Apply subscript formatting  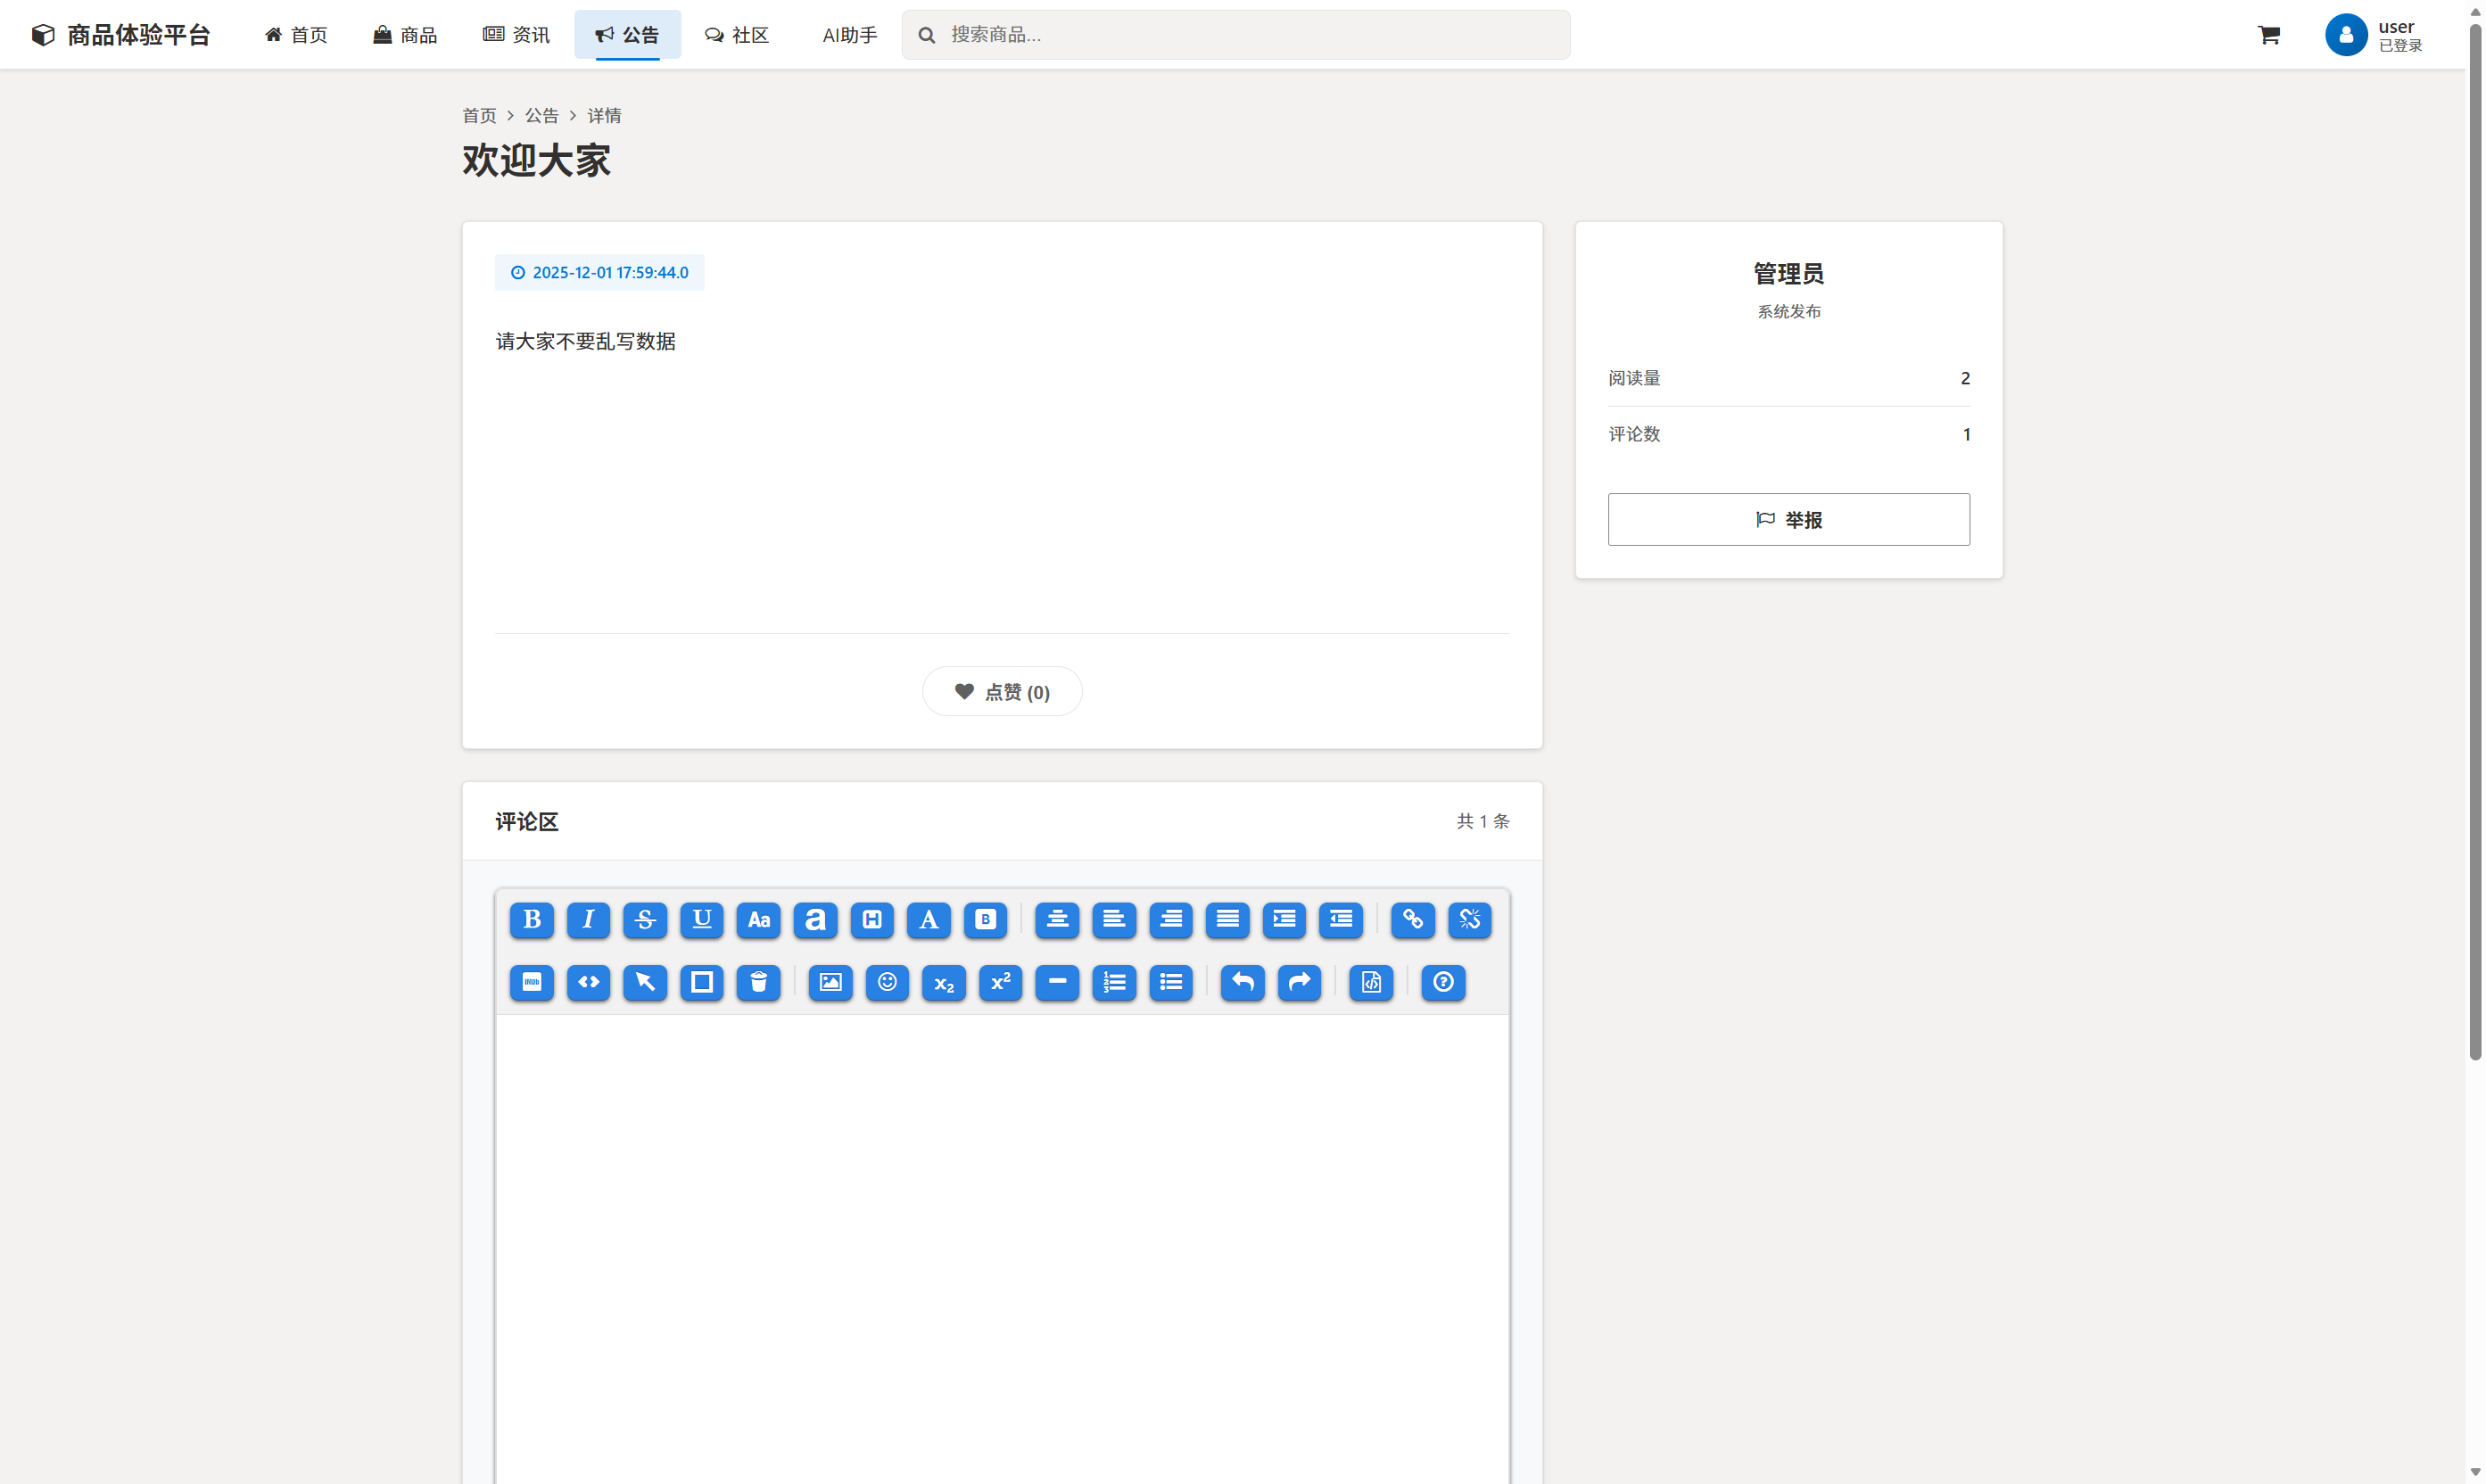click(943, 983)
